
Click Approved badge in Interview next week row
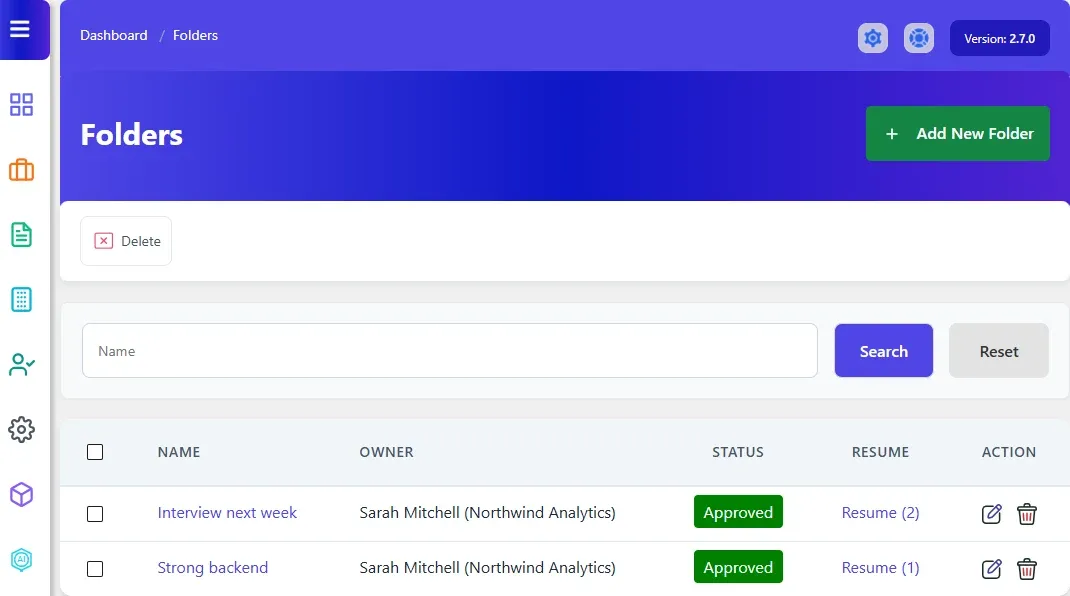point(738,512)
